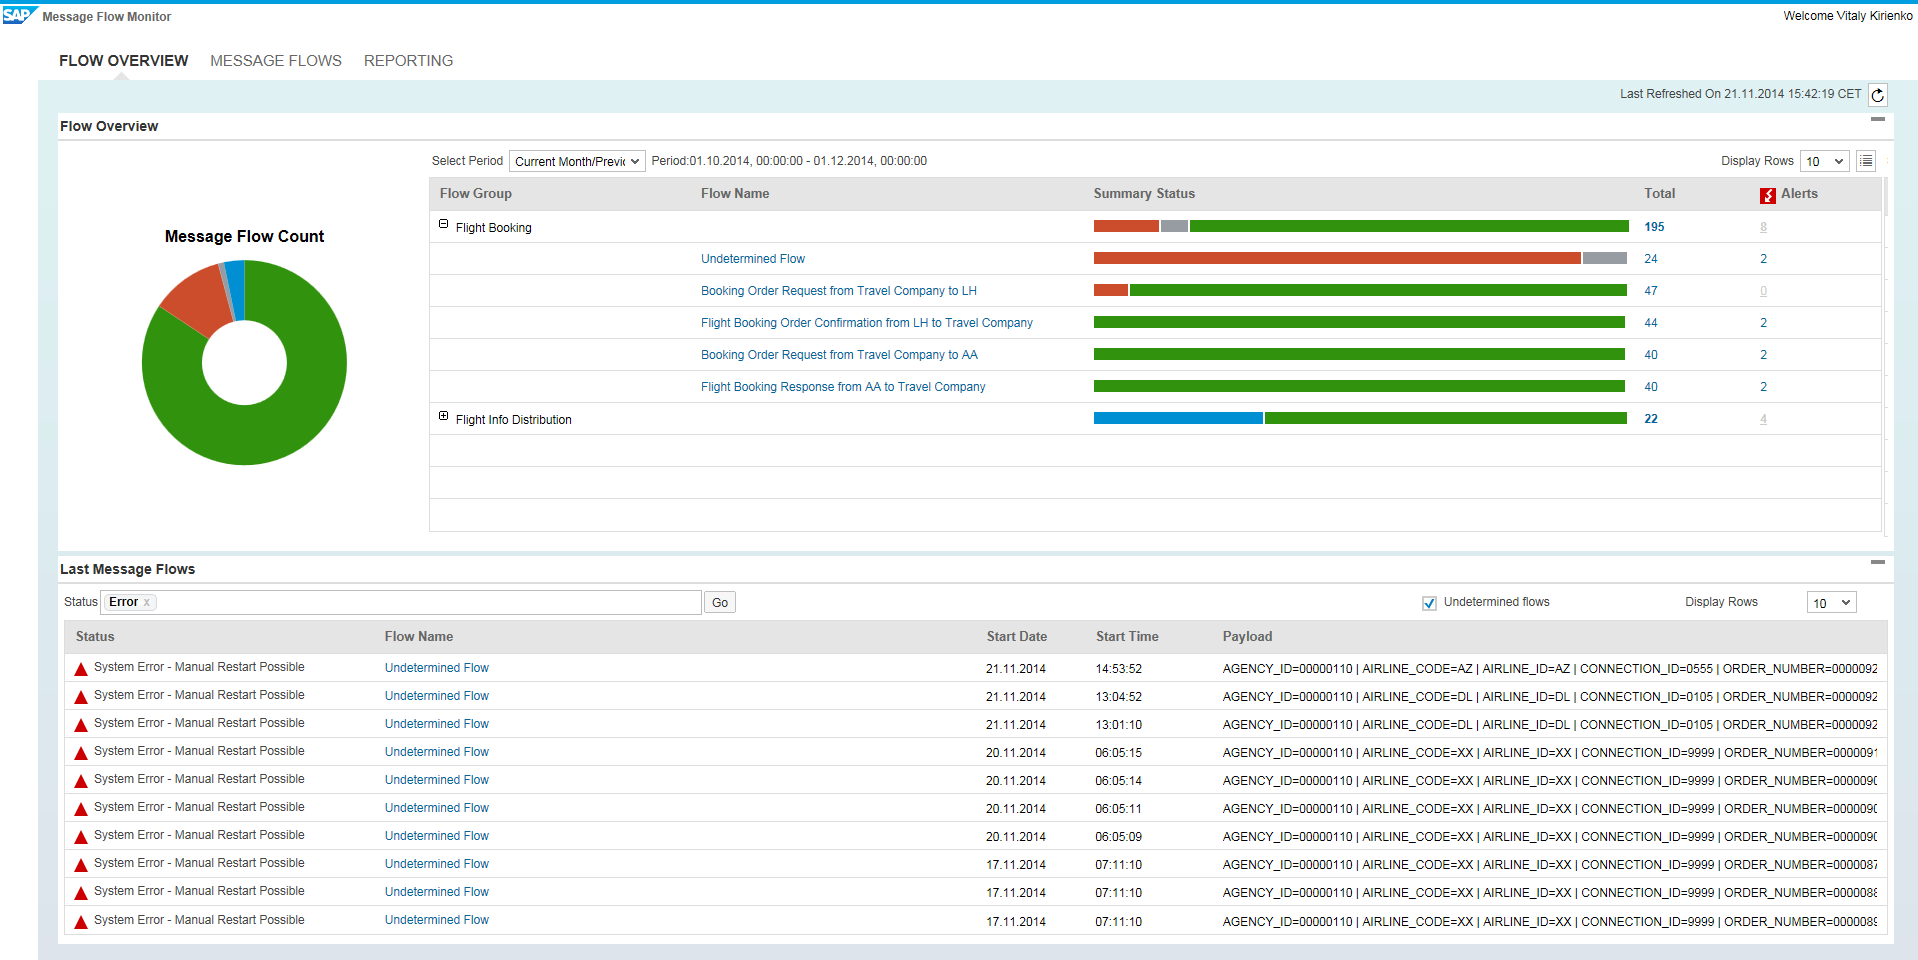The height and width of the screenshot is (960, 1918).
Task: Open Last Message Flows Display Rows dropdown
Action: pyautogui.click(x=1831, y=603)
